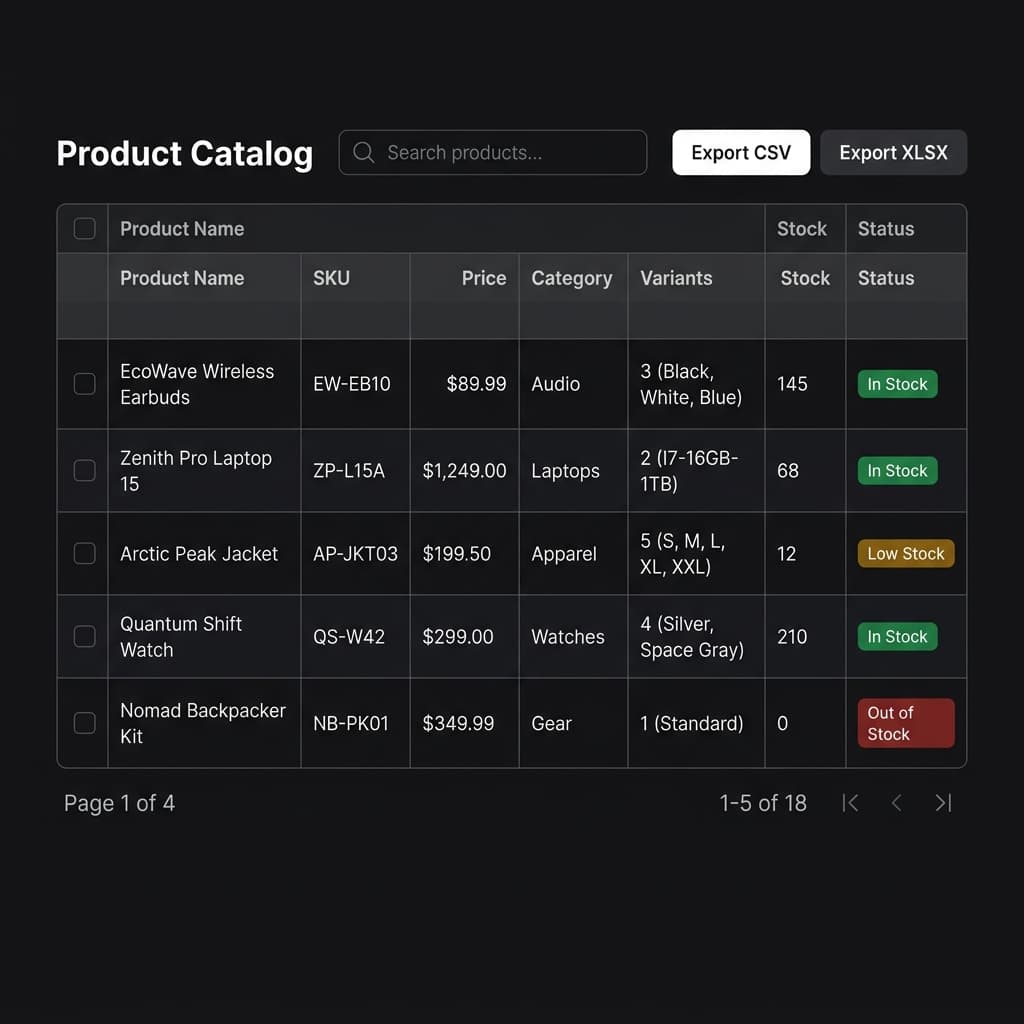Click the Product Name column header
Viewport: 1024px width, 1024px height.
182,278
